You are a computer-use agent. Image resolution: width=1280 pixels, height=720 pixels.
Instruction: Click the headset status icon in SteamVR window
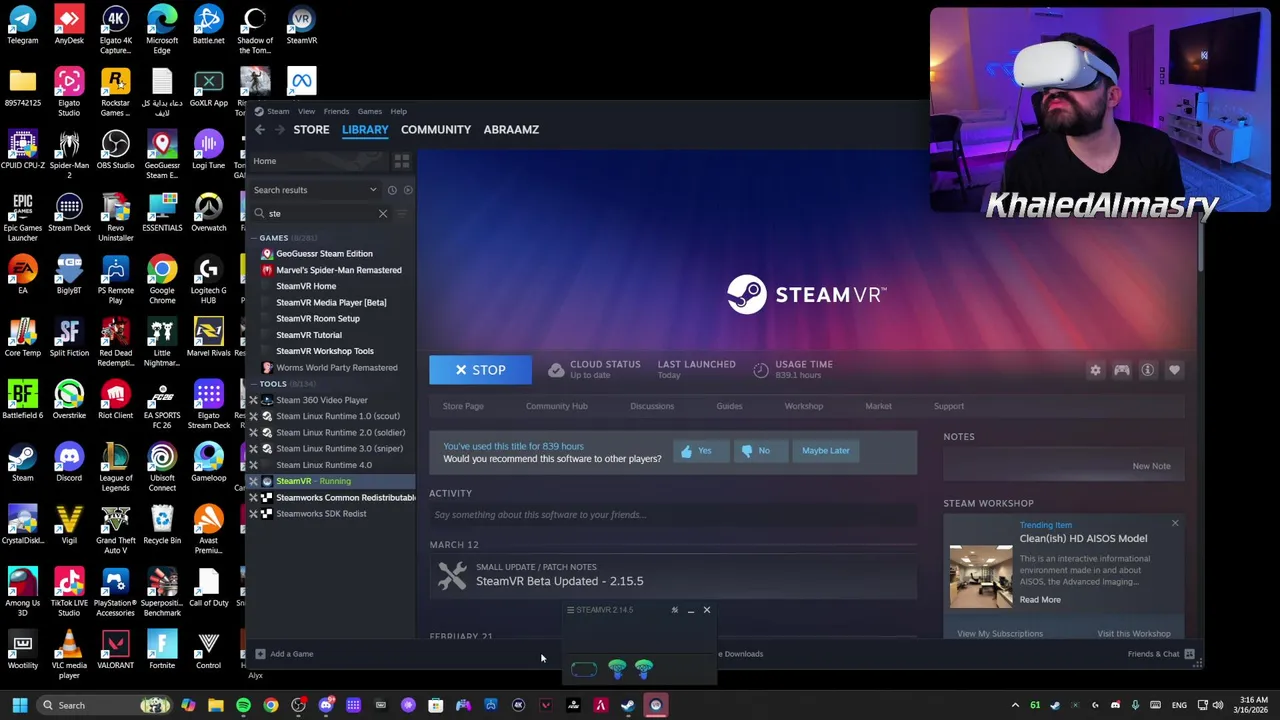pos(584,669)
